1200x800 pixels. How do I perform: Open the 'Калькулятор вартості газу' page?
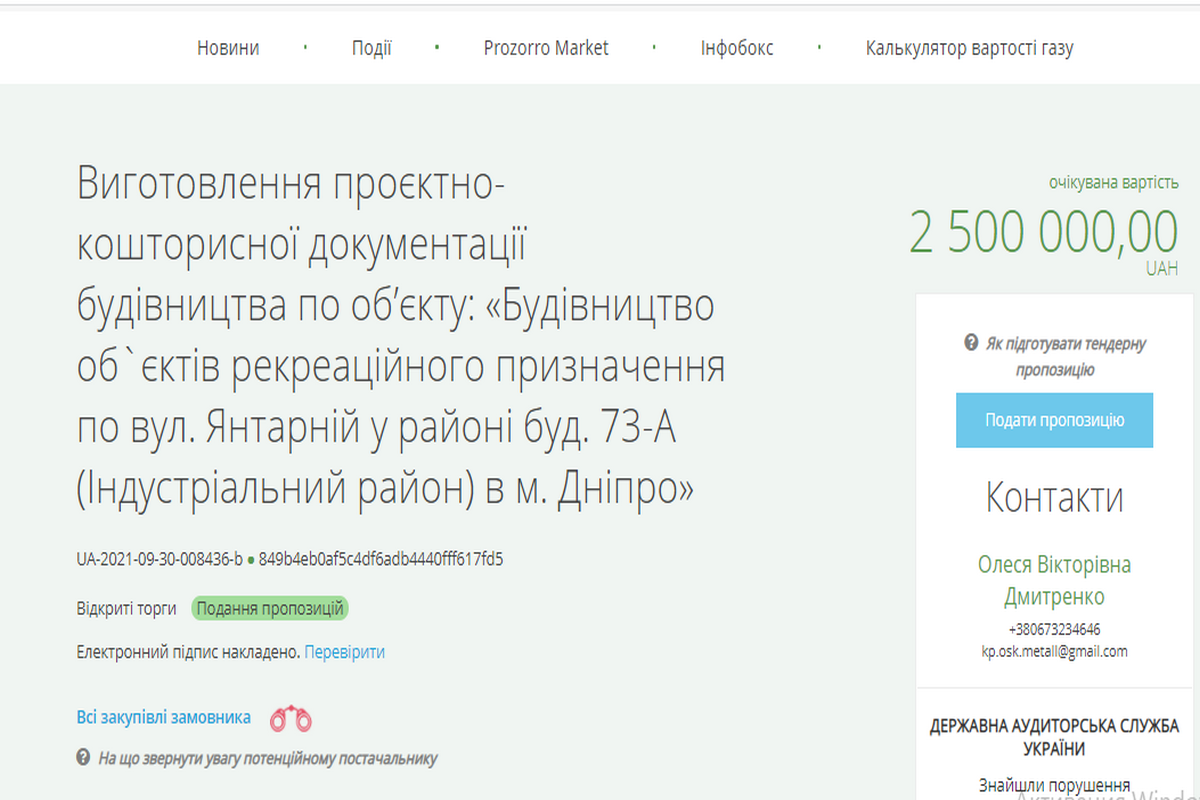pyautogui.click(x=969, y=47)
